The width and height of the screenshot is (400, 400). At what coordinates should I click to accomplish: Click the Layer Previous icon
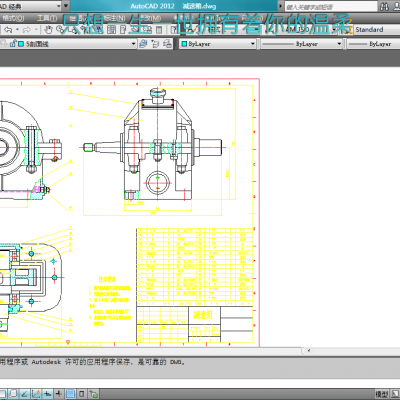155,44
